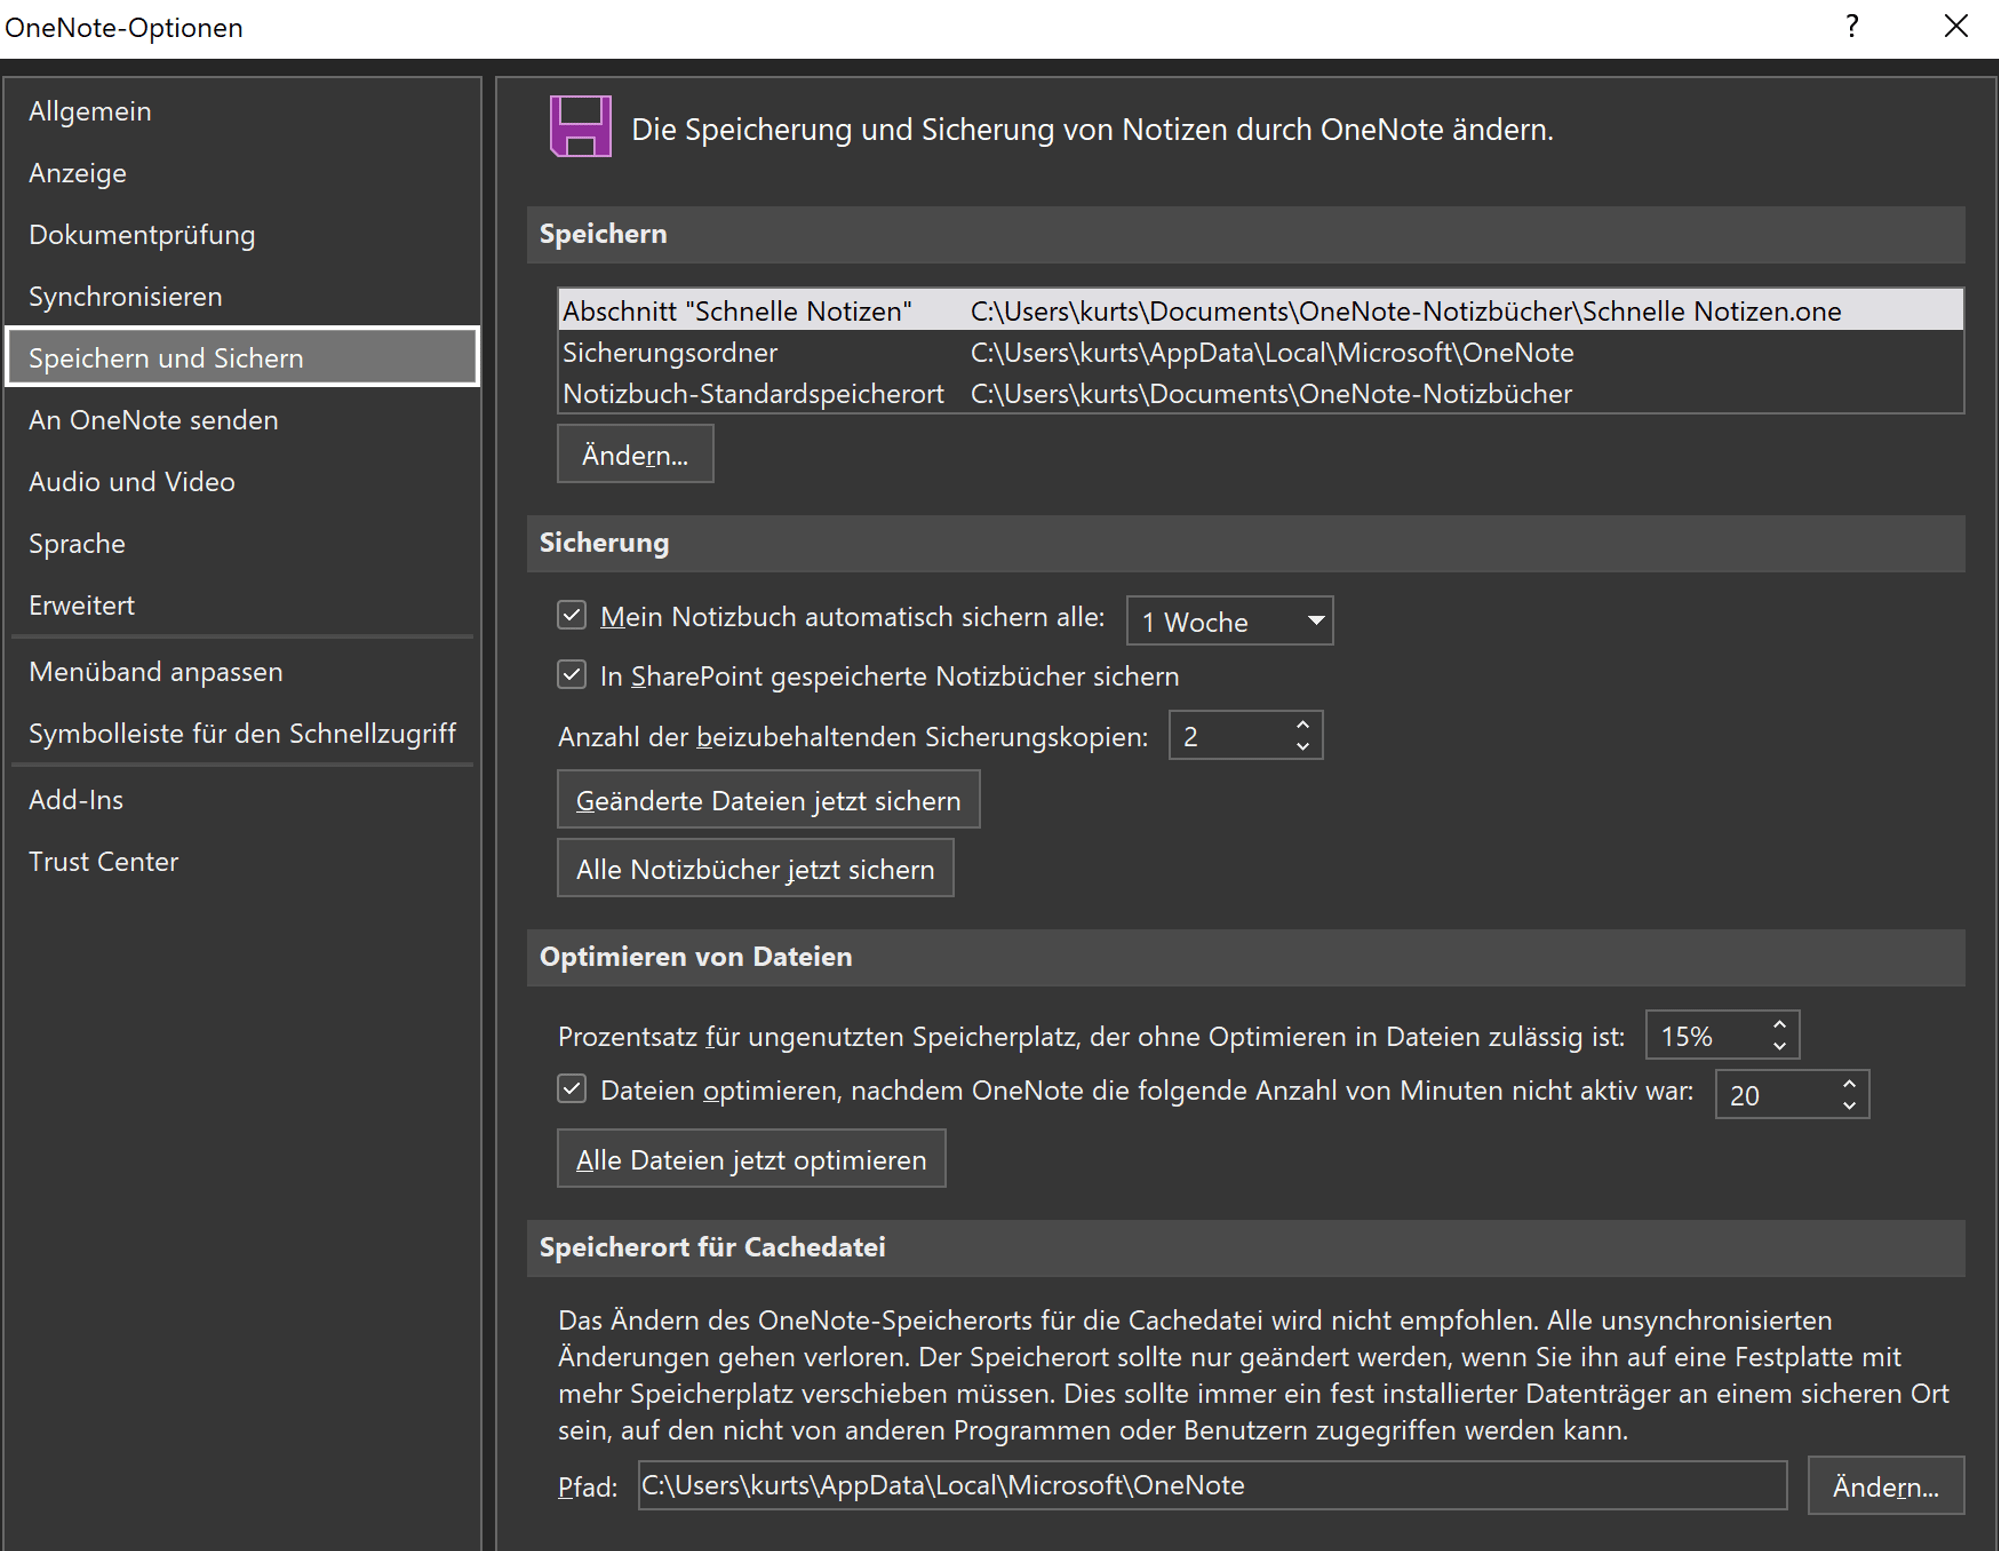Open Menüband anpassen page
The image size is (1999, 1551).
tap(243, 672)
